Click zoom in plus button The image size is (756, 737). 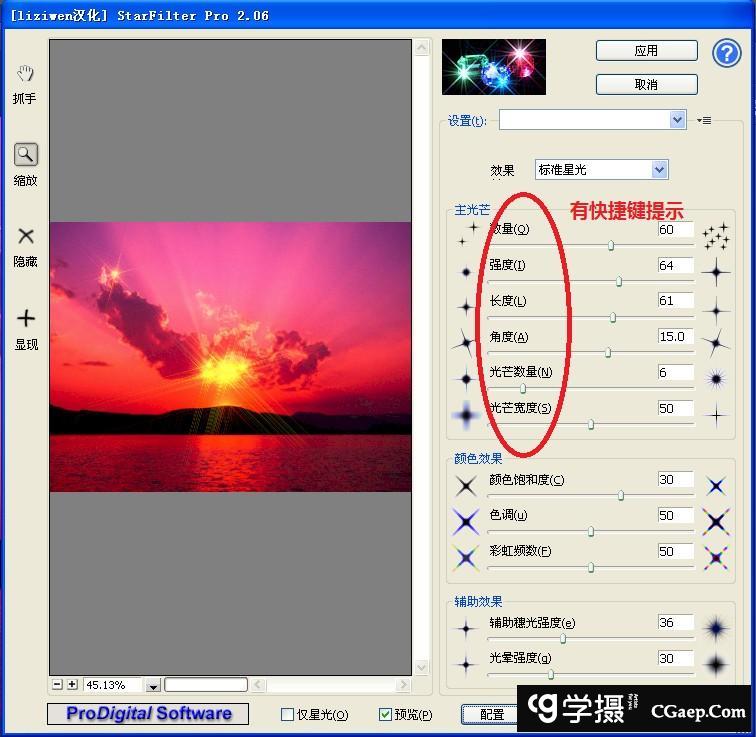[x=72, y=684]
